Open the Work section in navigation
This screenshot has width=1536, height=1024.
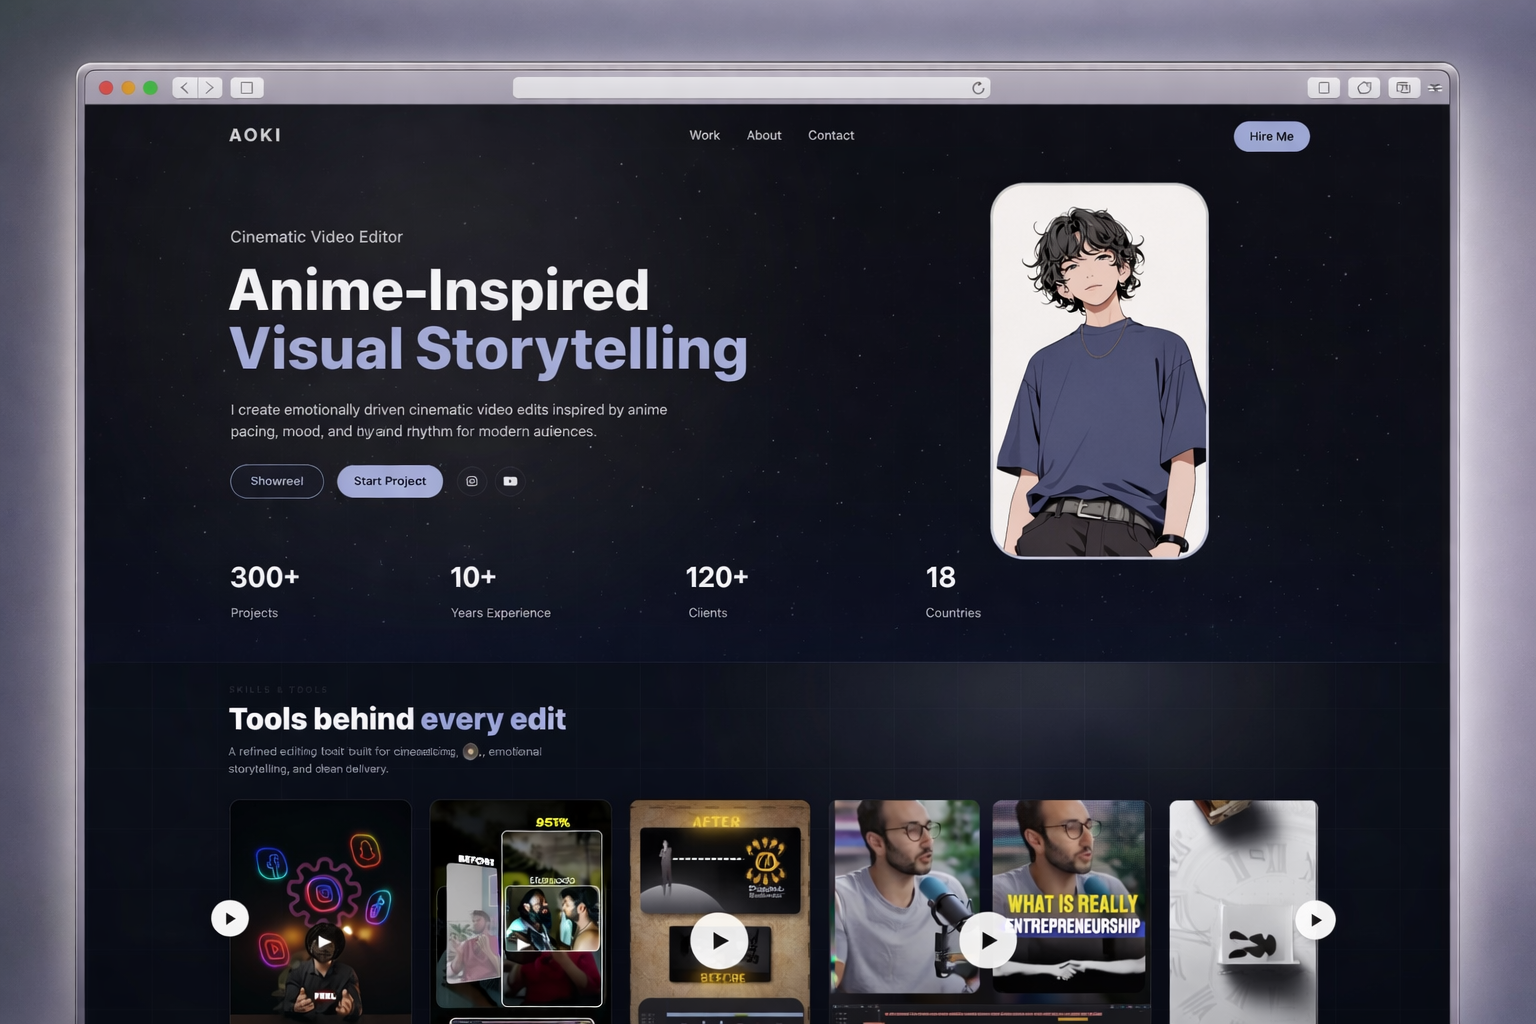pos(704,135)
